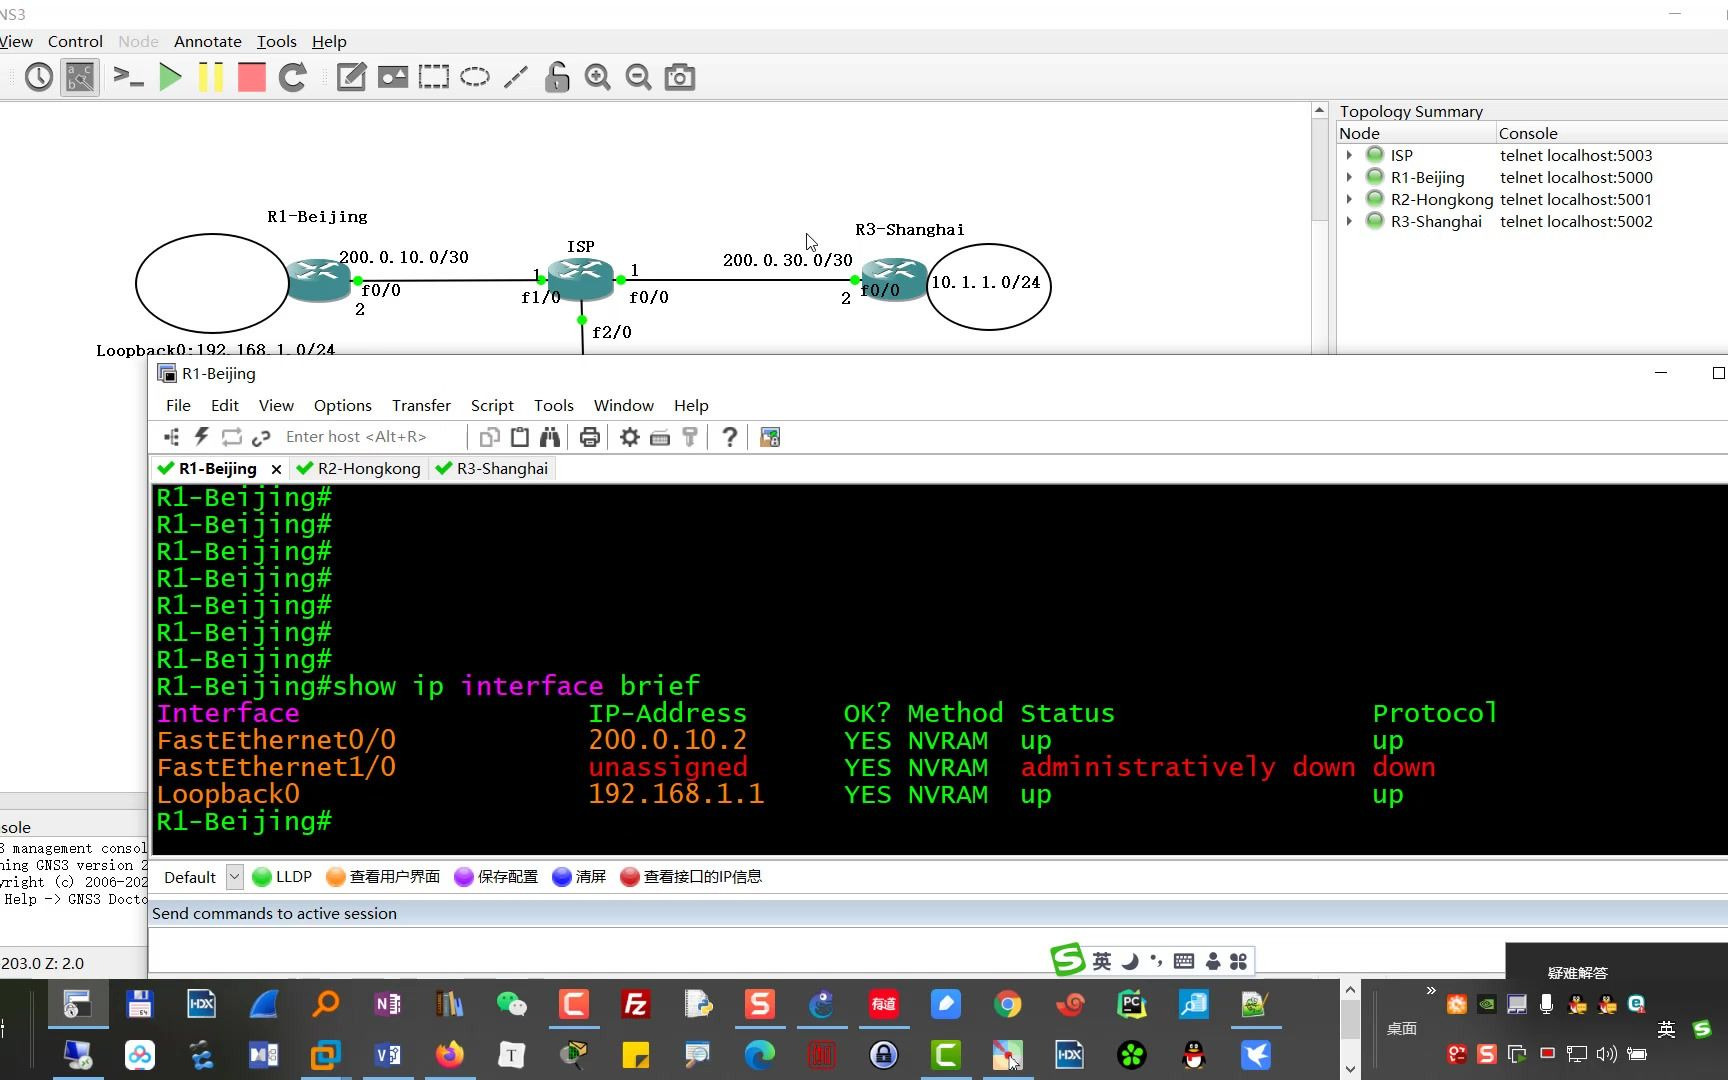
Task: Click the Zoom in magnifier icon
Action: click(x=598, y=77)
